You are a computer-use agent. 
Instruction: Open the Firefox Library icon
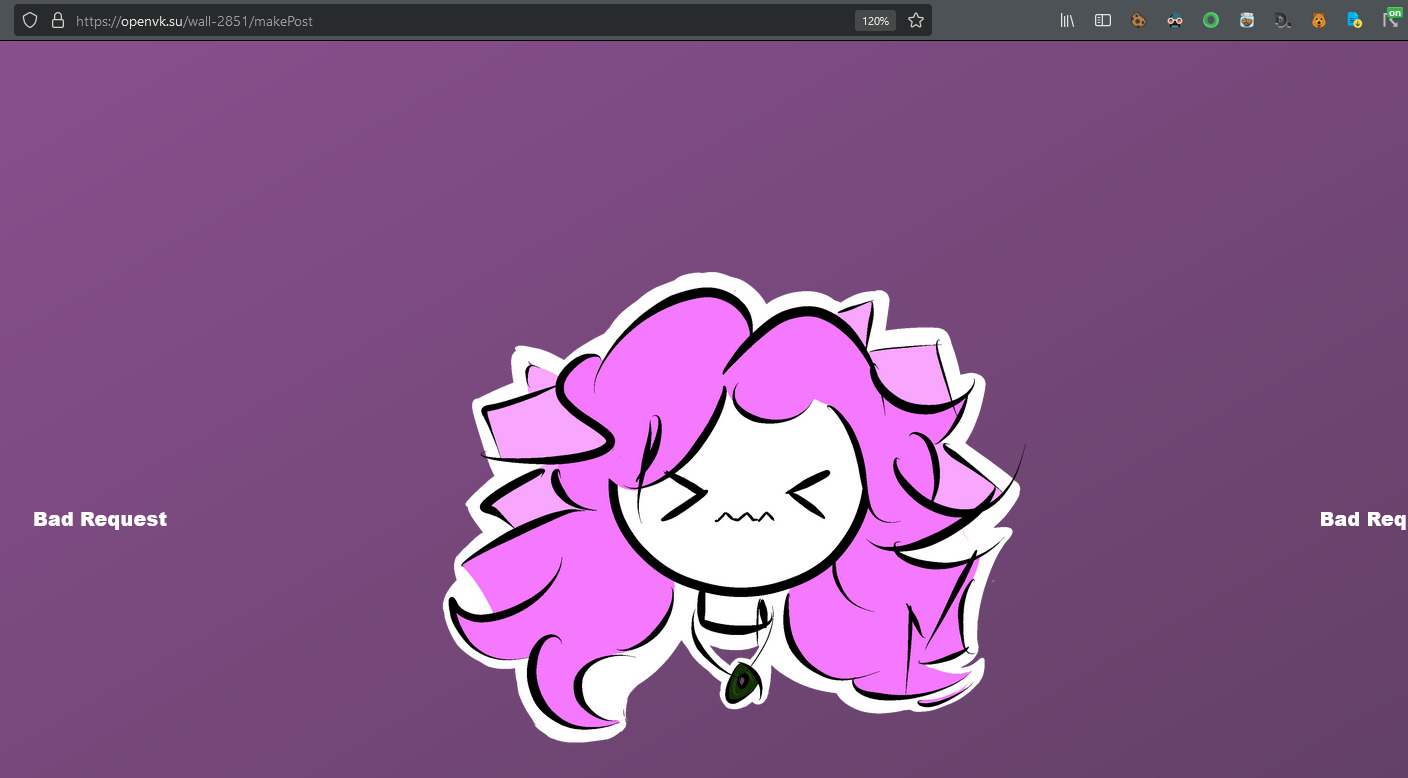click(1067, 20)
